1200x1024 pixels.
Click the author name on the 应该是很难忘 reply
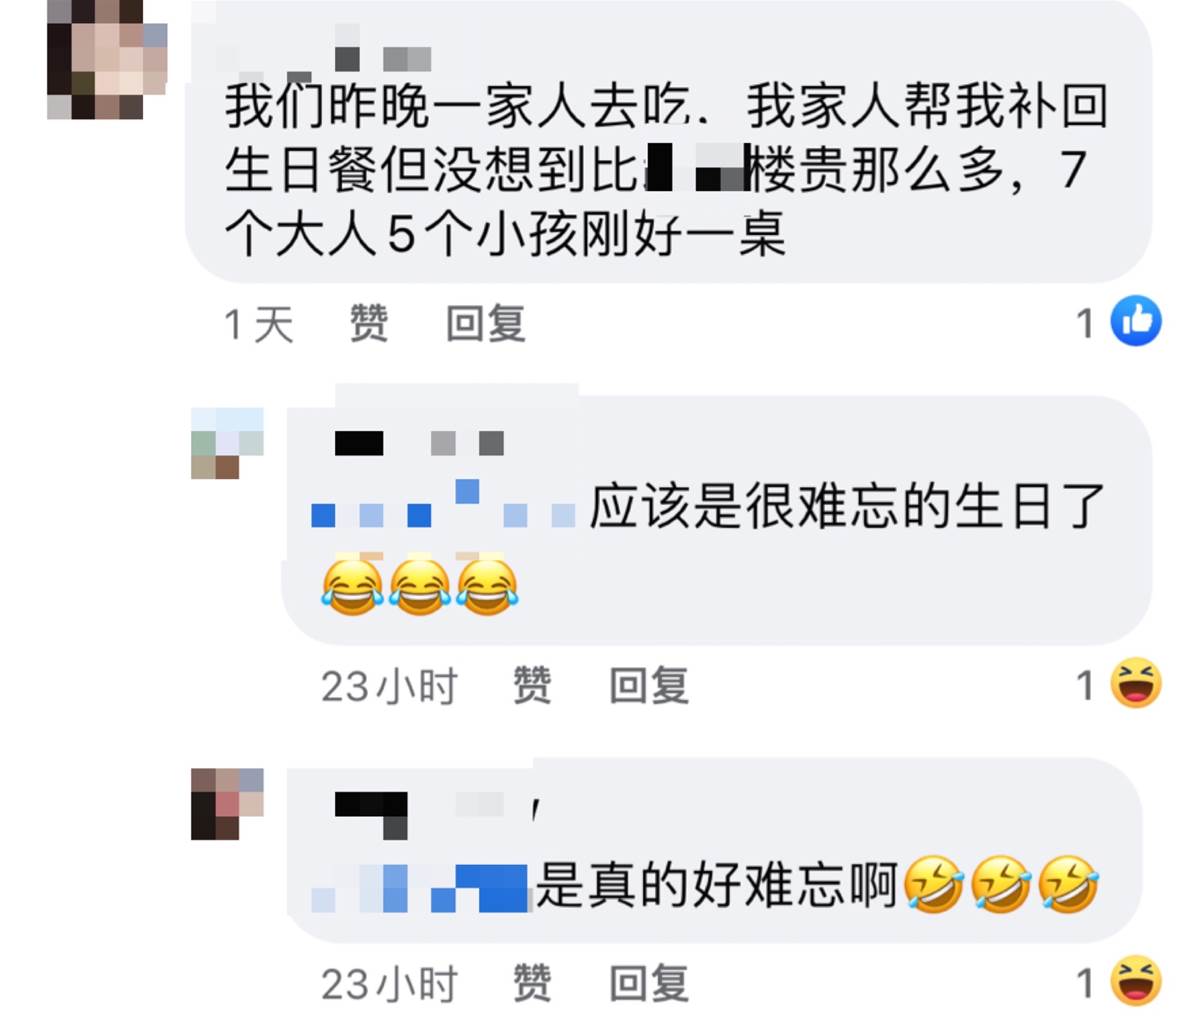pos(419,443)
